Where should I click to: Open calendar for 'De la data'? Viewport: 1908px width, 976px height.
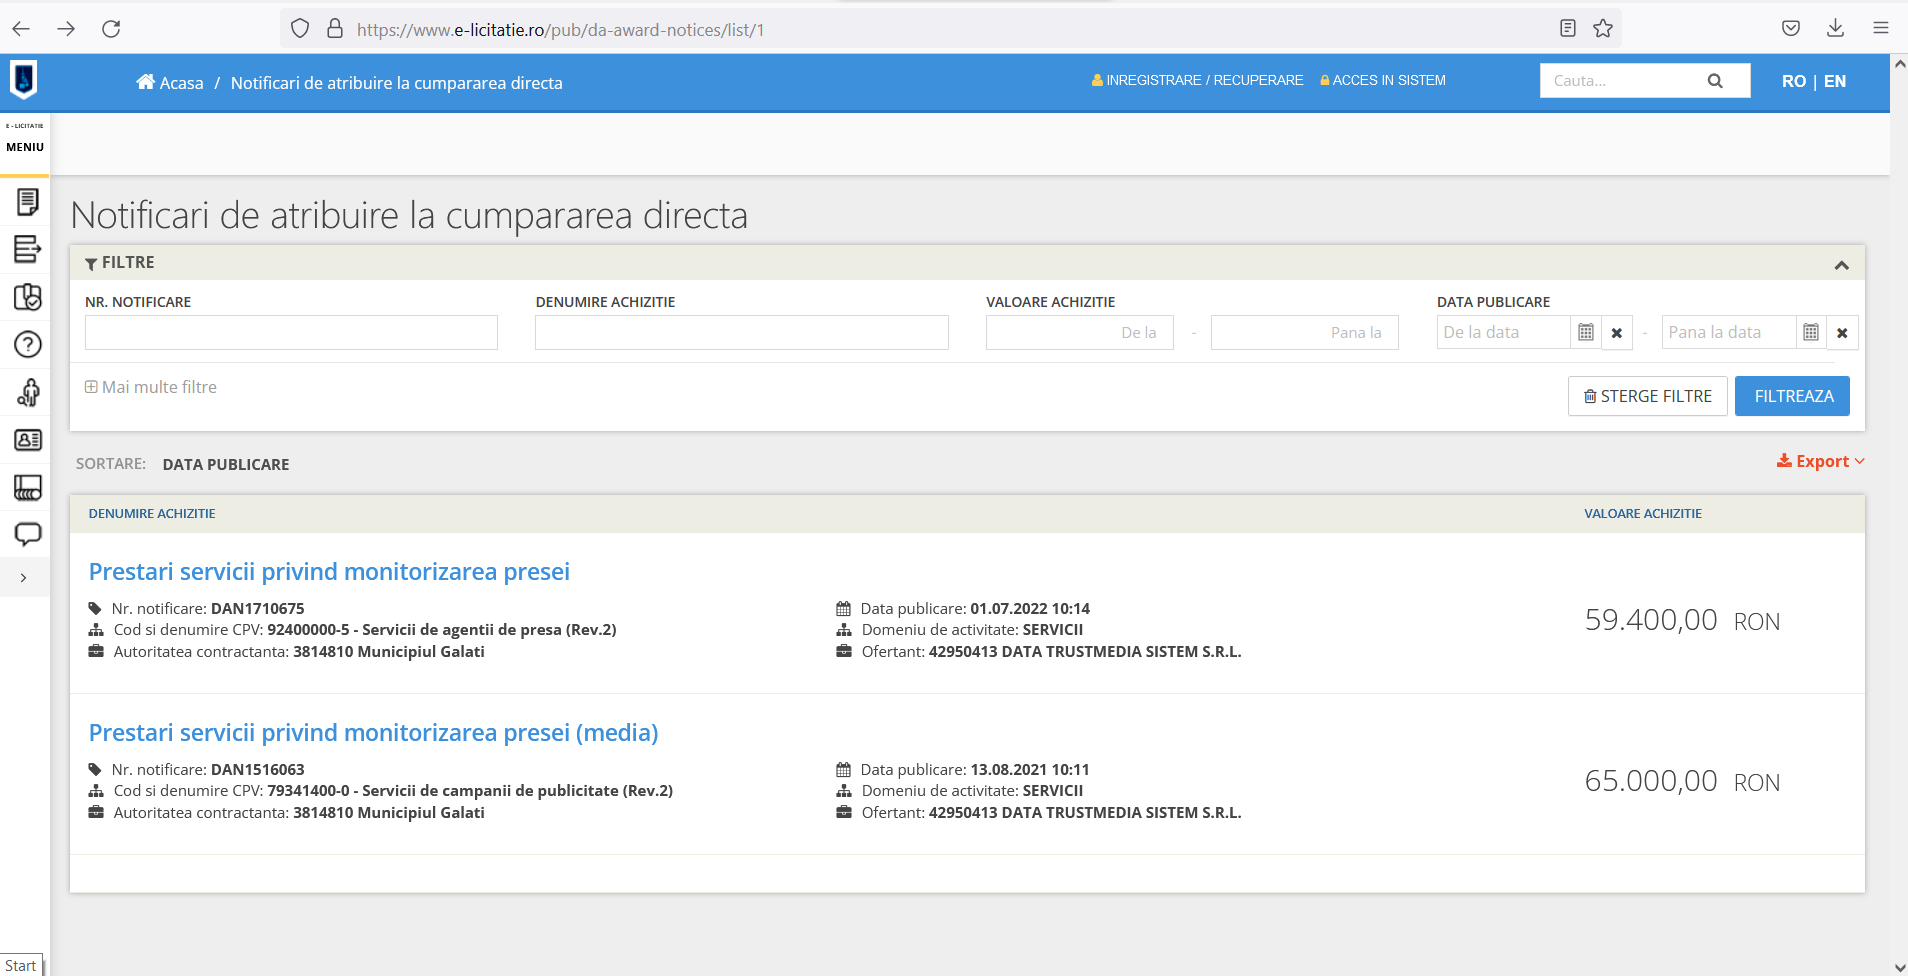click(x=1585, y=332)
